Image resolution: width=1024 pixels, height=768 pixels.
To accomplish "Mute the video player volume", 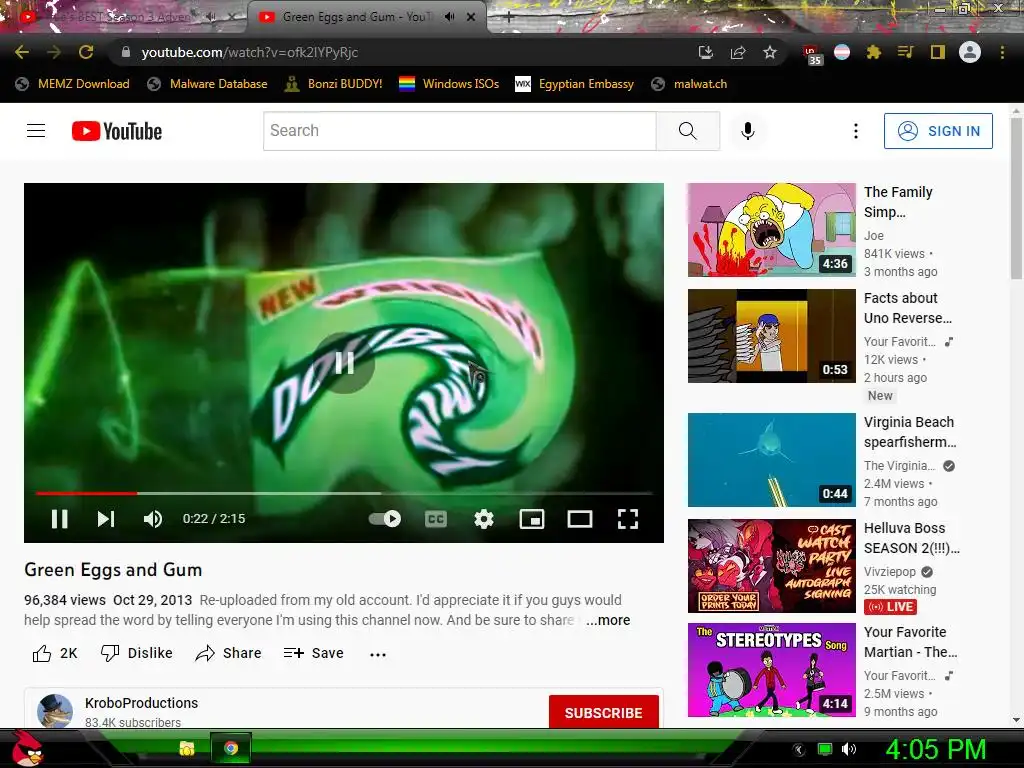I will click(x=153, y=519).
